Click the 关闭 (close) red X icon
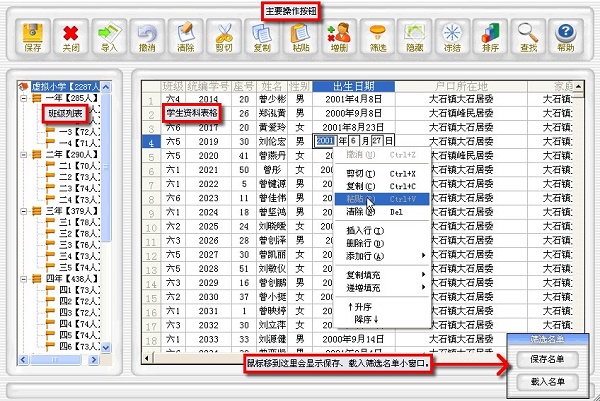600x401 pixels. pos(71,37)
